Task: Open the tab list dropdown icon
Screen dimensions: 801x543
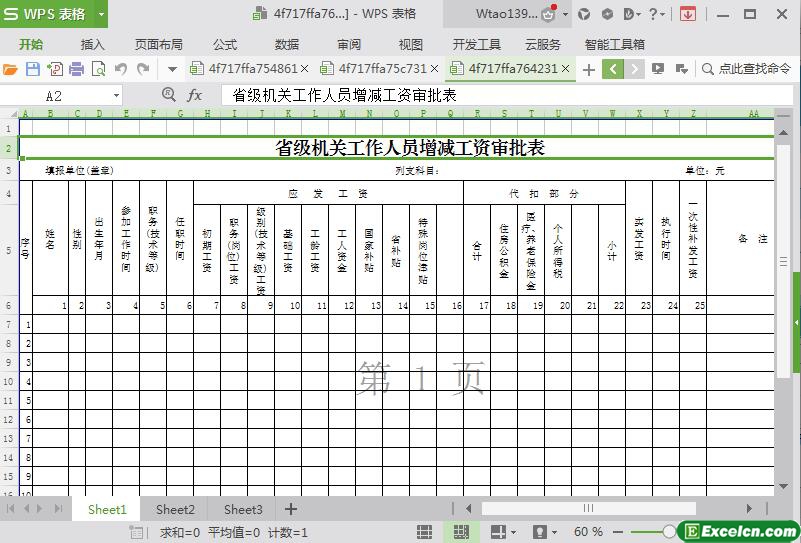Action: 681,69
